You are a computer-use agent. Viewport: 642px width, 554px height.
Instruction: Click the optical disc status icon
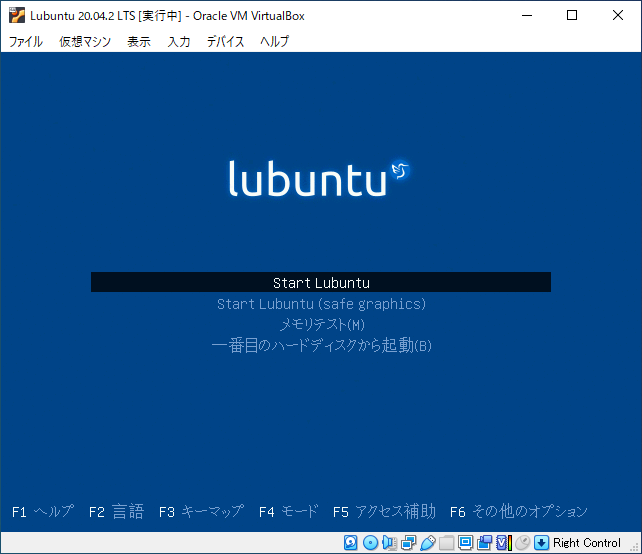pyautogui.click(x=371, y=543)
